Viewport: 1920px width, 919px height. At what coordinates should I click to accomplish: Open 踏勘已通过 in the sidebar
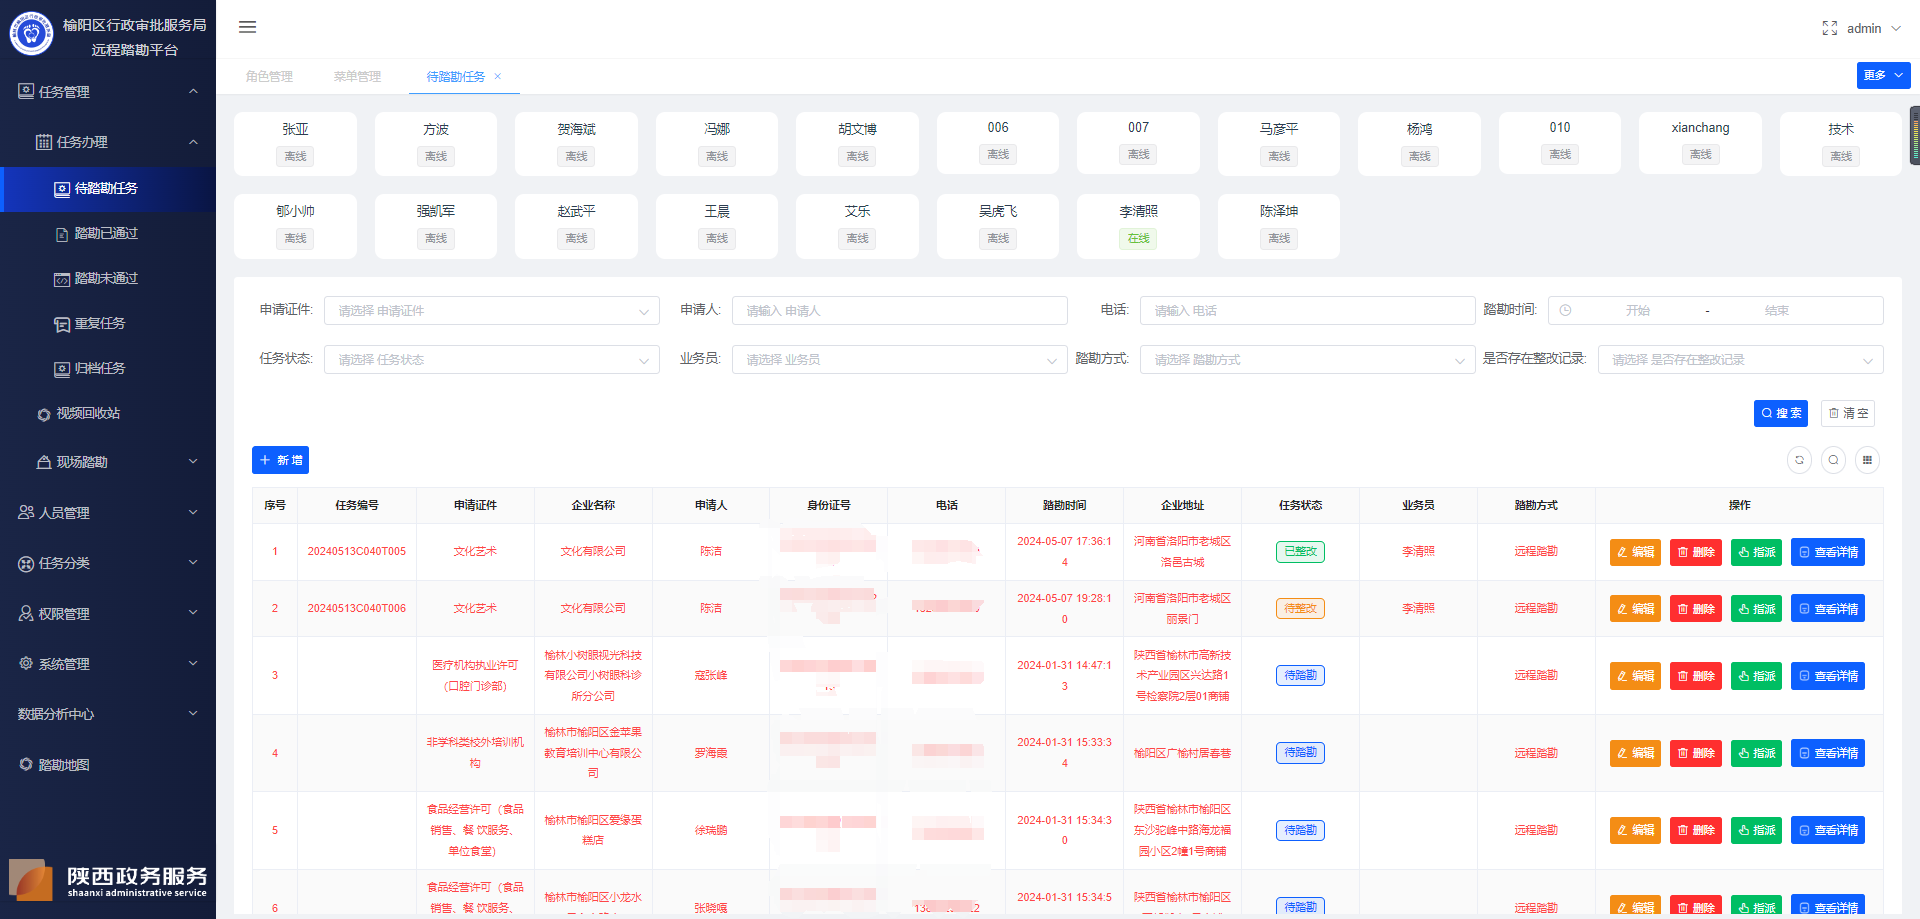pyautogui.click(x=108, y=233)
